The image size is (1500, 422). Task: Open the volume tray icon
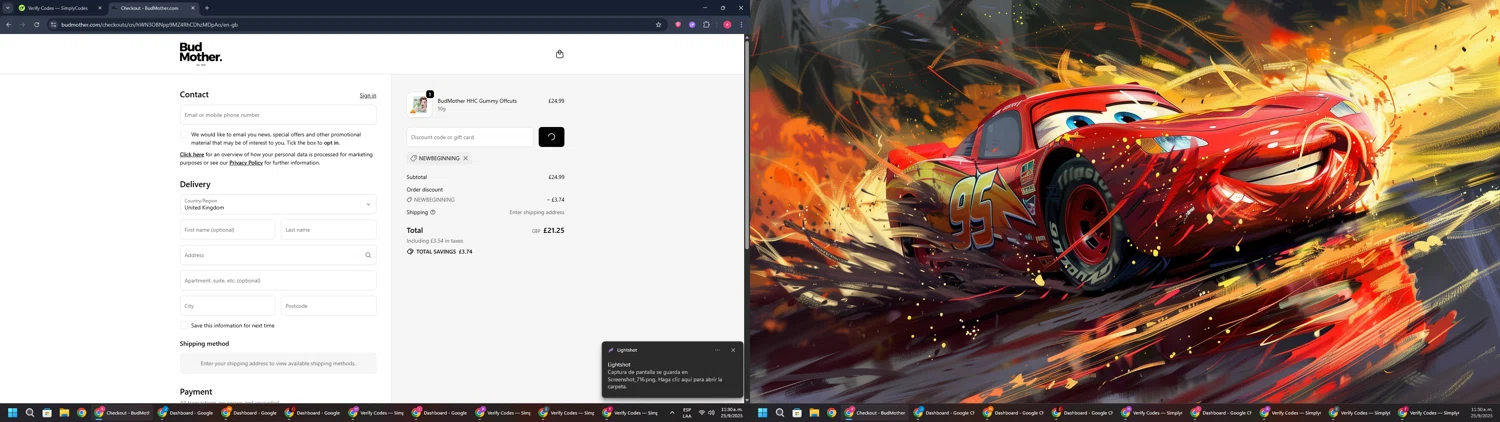712,412
